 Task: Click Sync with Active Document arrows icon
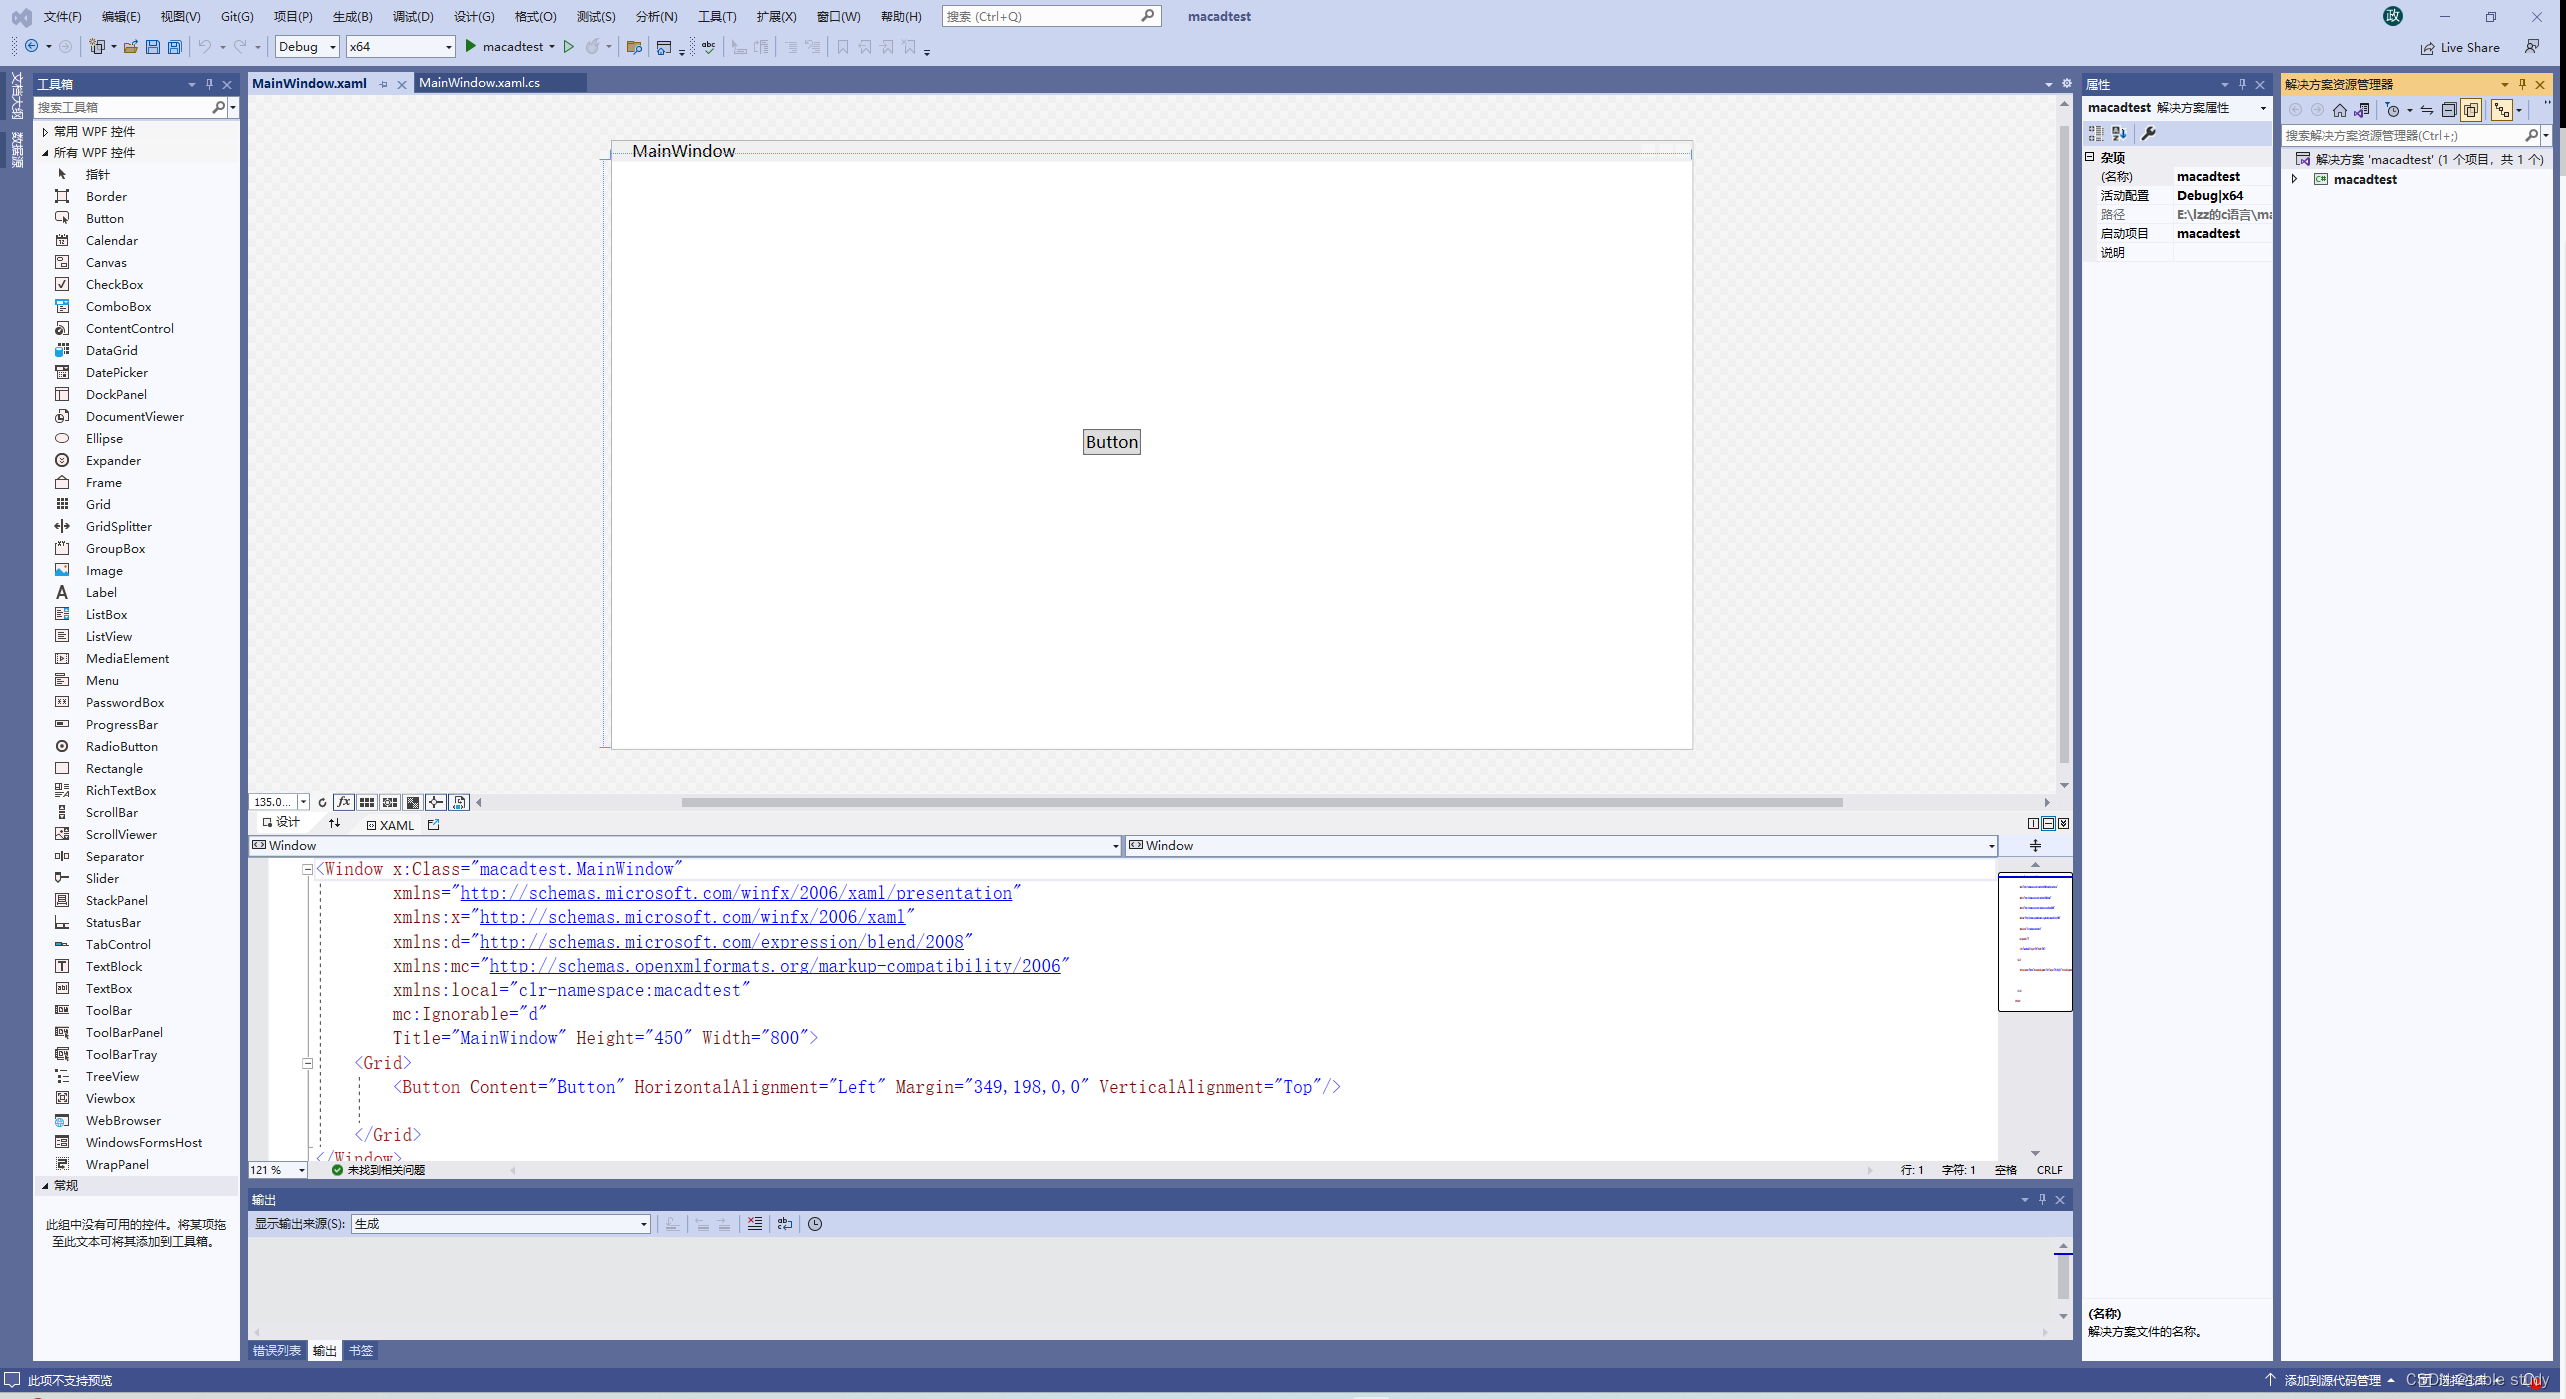click(x=2427, y=110)
